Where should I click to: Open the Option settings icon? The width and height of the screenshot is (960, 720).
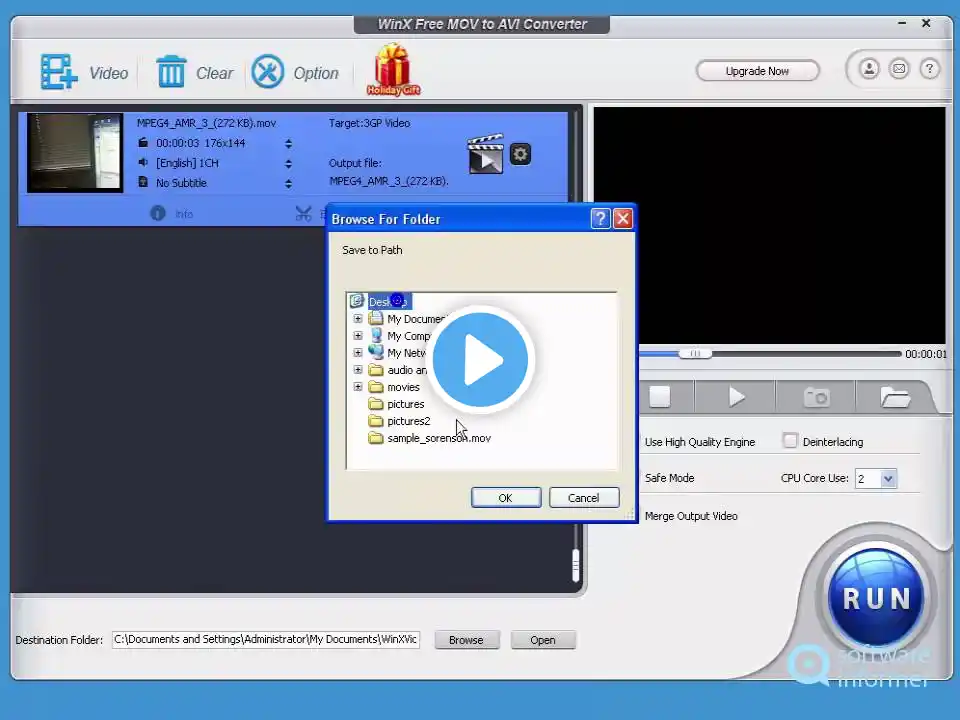[268, 72]
